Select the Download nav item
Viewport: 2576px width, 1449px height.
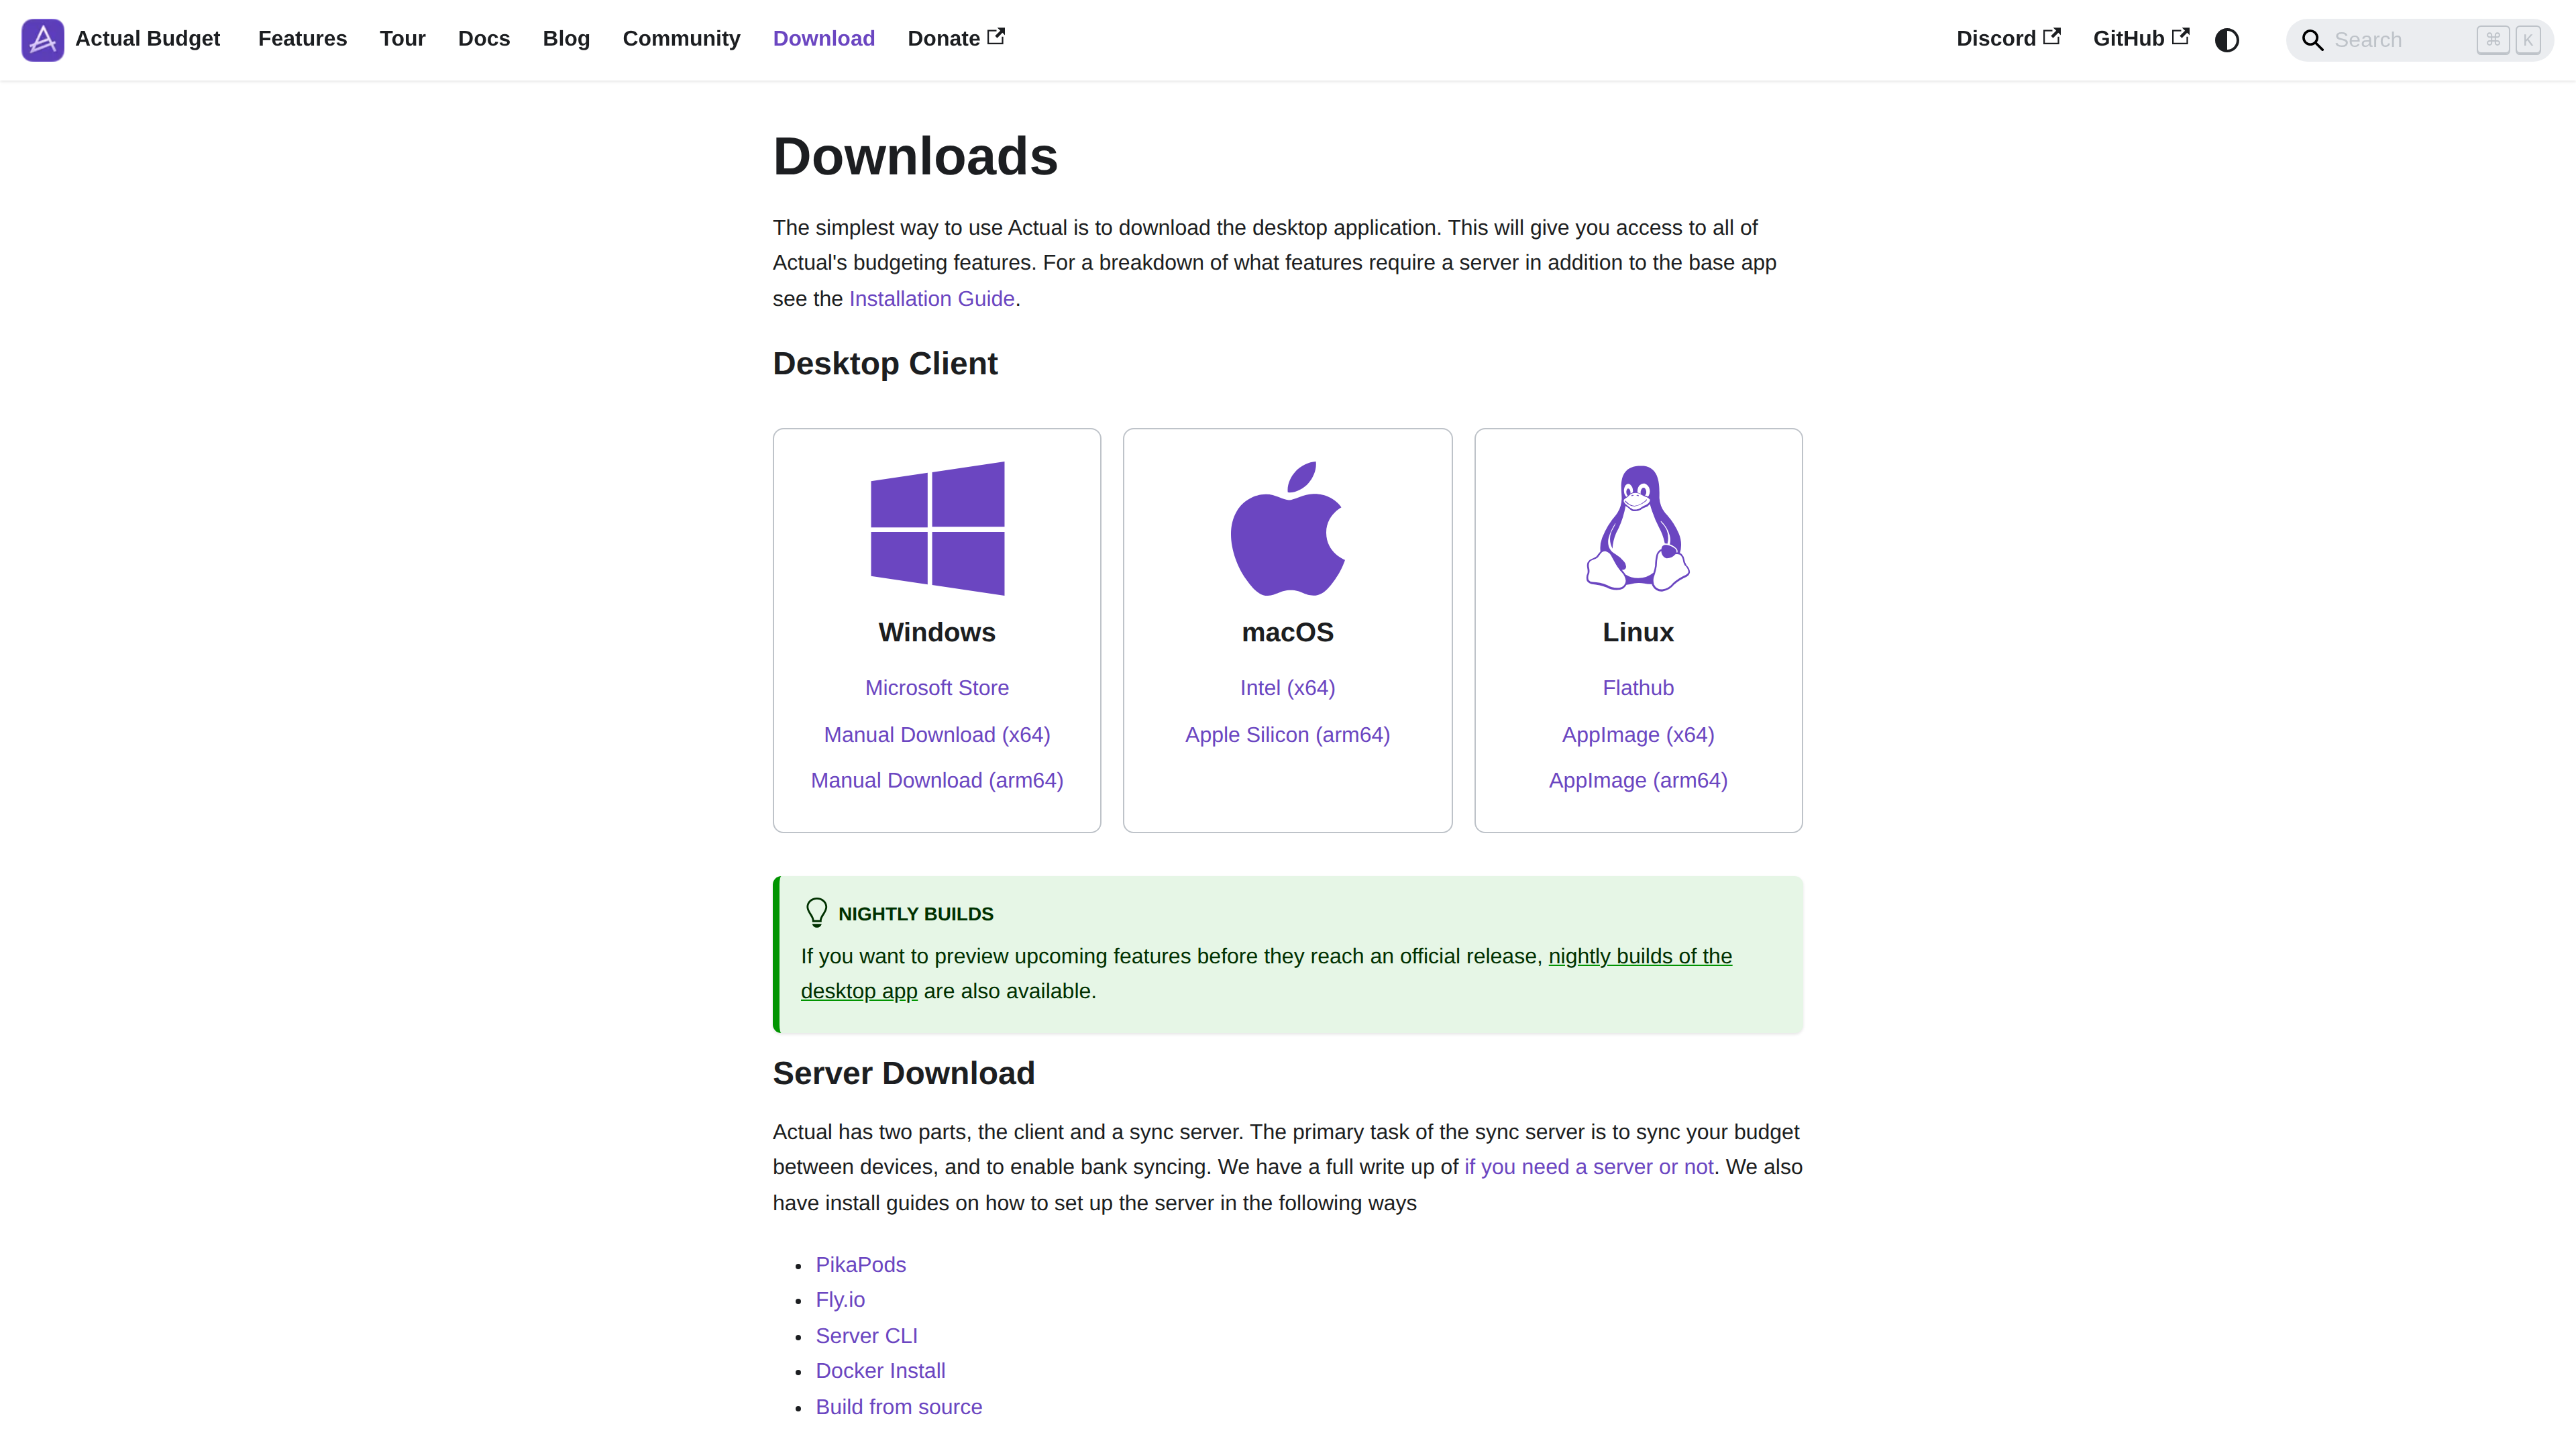pos(823,38)
